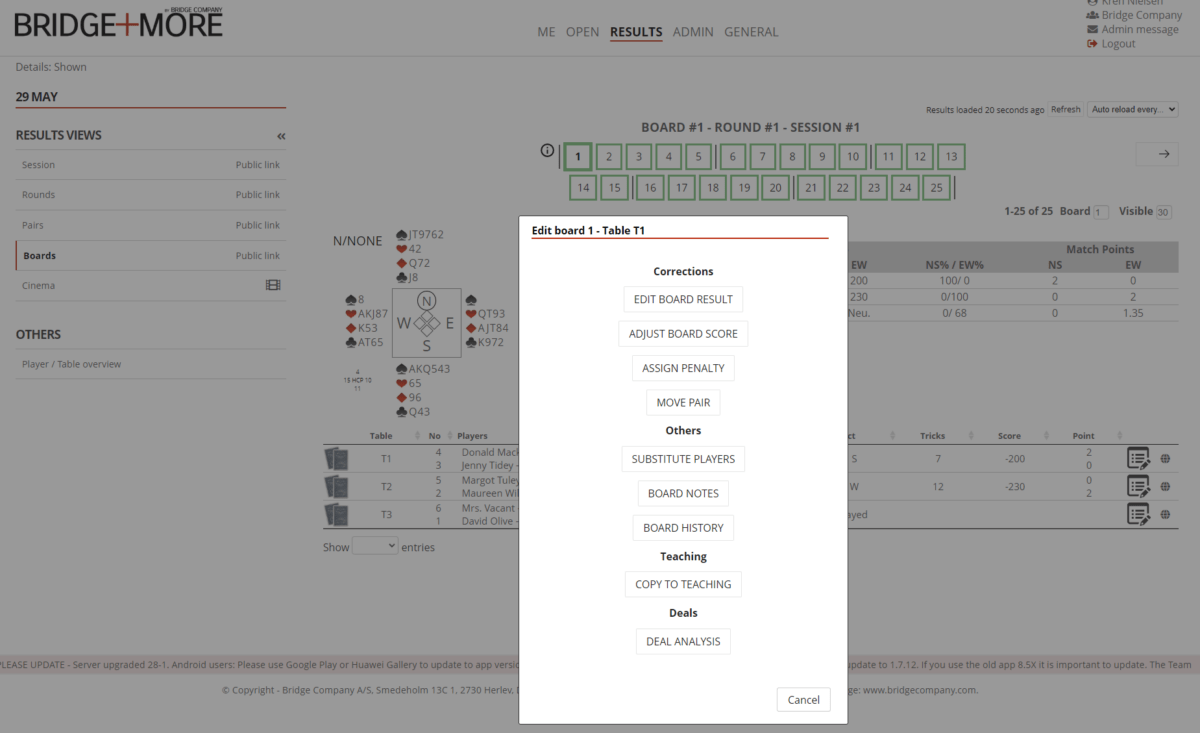Open the Cinema film icon
Image resolution: width=1200 pixels, height=733 pixels.
click(273, 286)
